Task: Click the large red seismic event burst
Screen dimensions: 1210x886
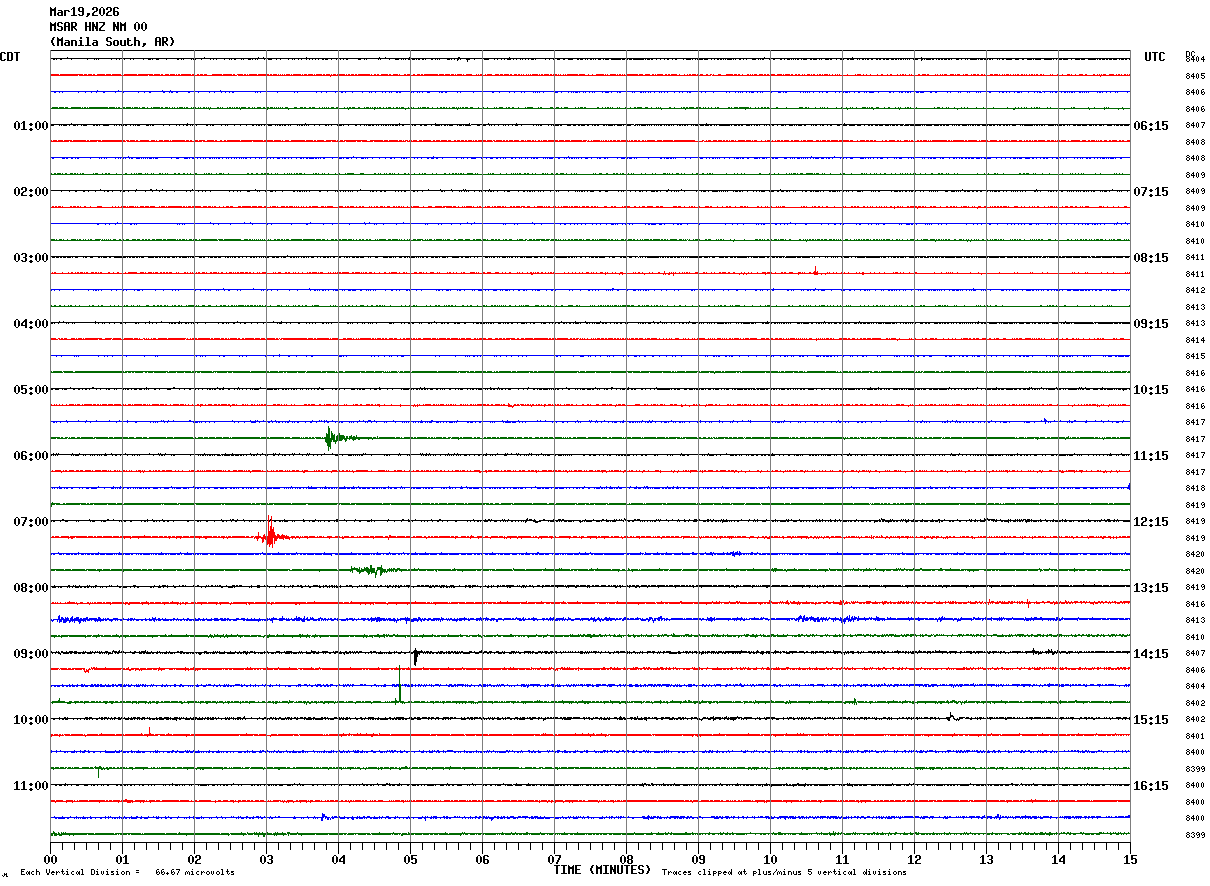Action: coord(270,536)
